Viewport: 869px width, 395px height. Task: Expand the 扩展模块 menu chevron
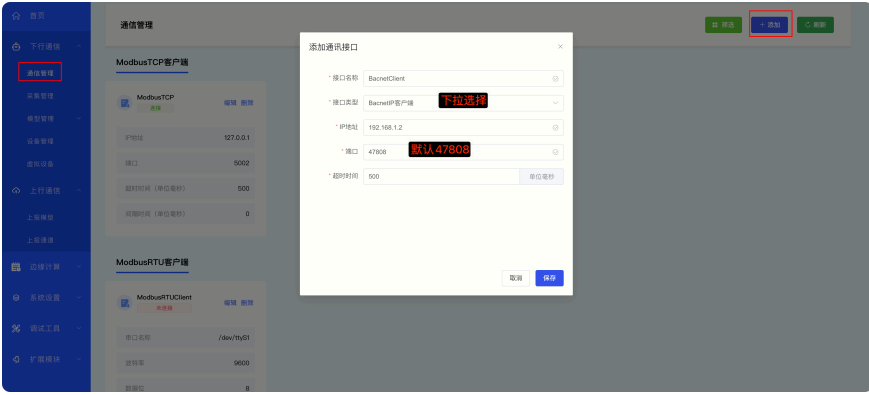79,359
